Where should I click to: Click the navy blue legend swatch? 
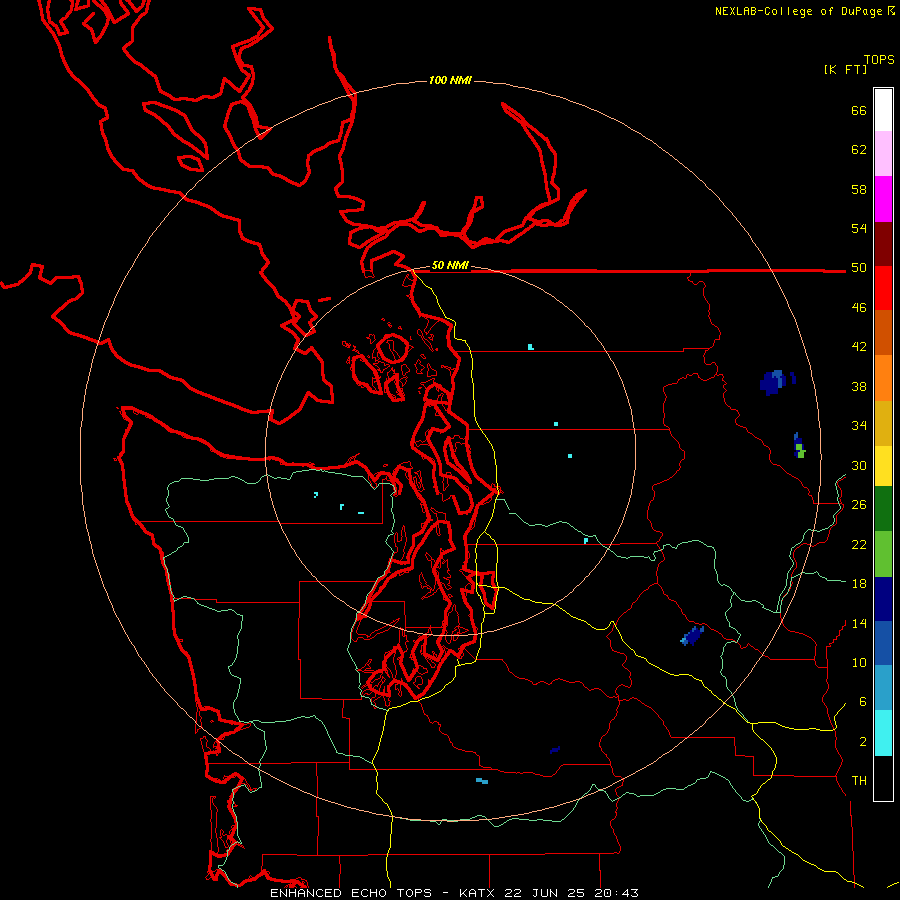tap(883, 599)
